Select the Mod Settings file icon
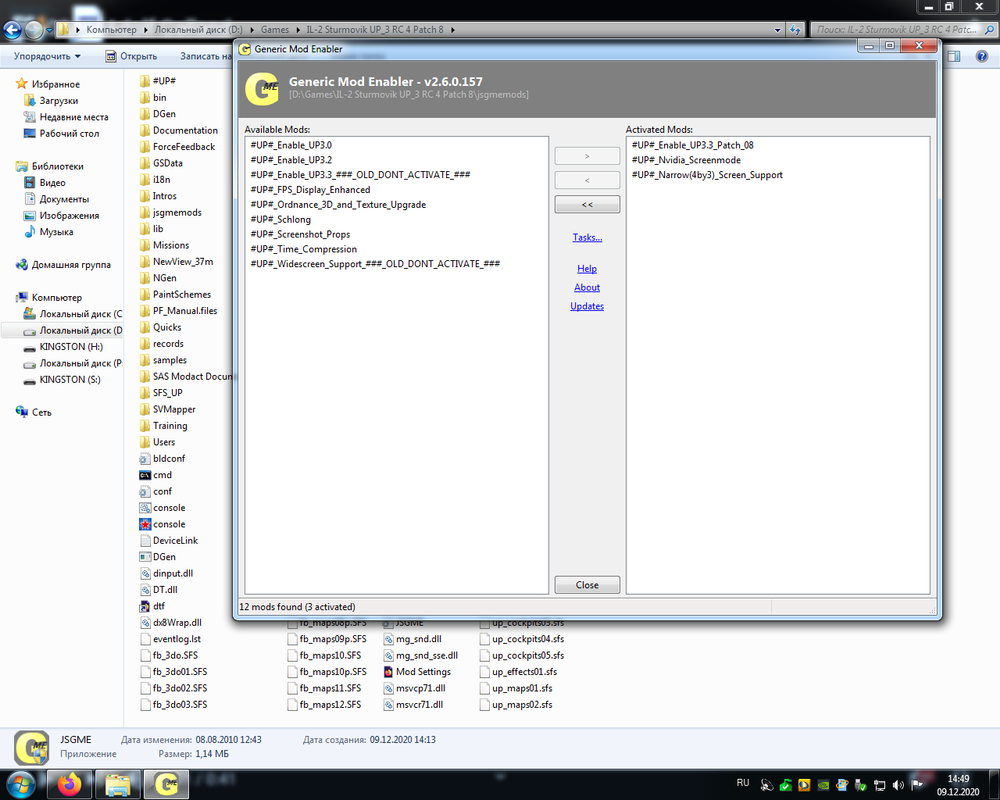 pos(388,672)
